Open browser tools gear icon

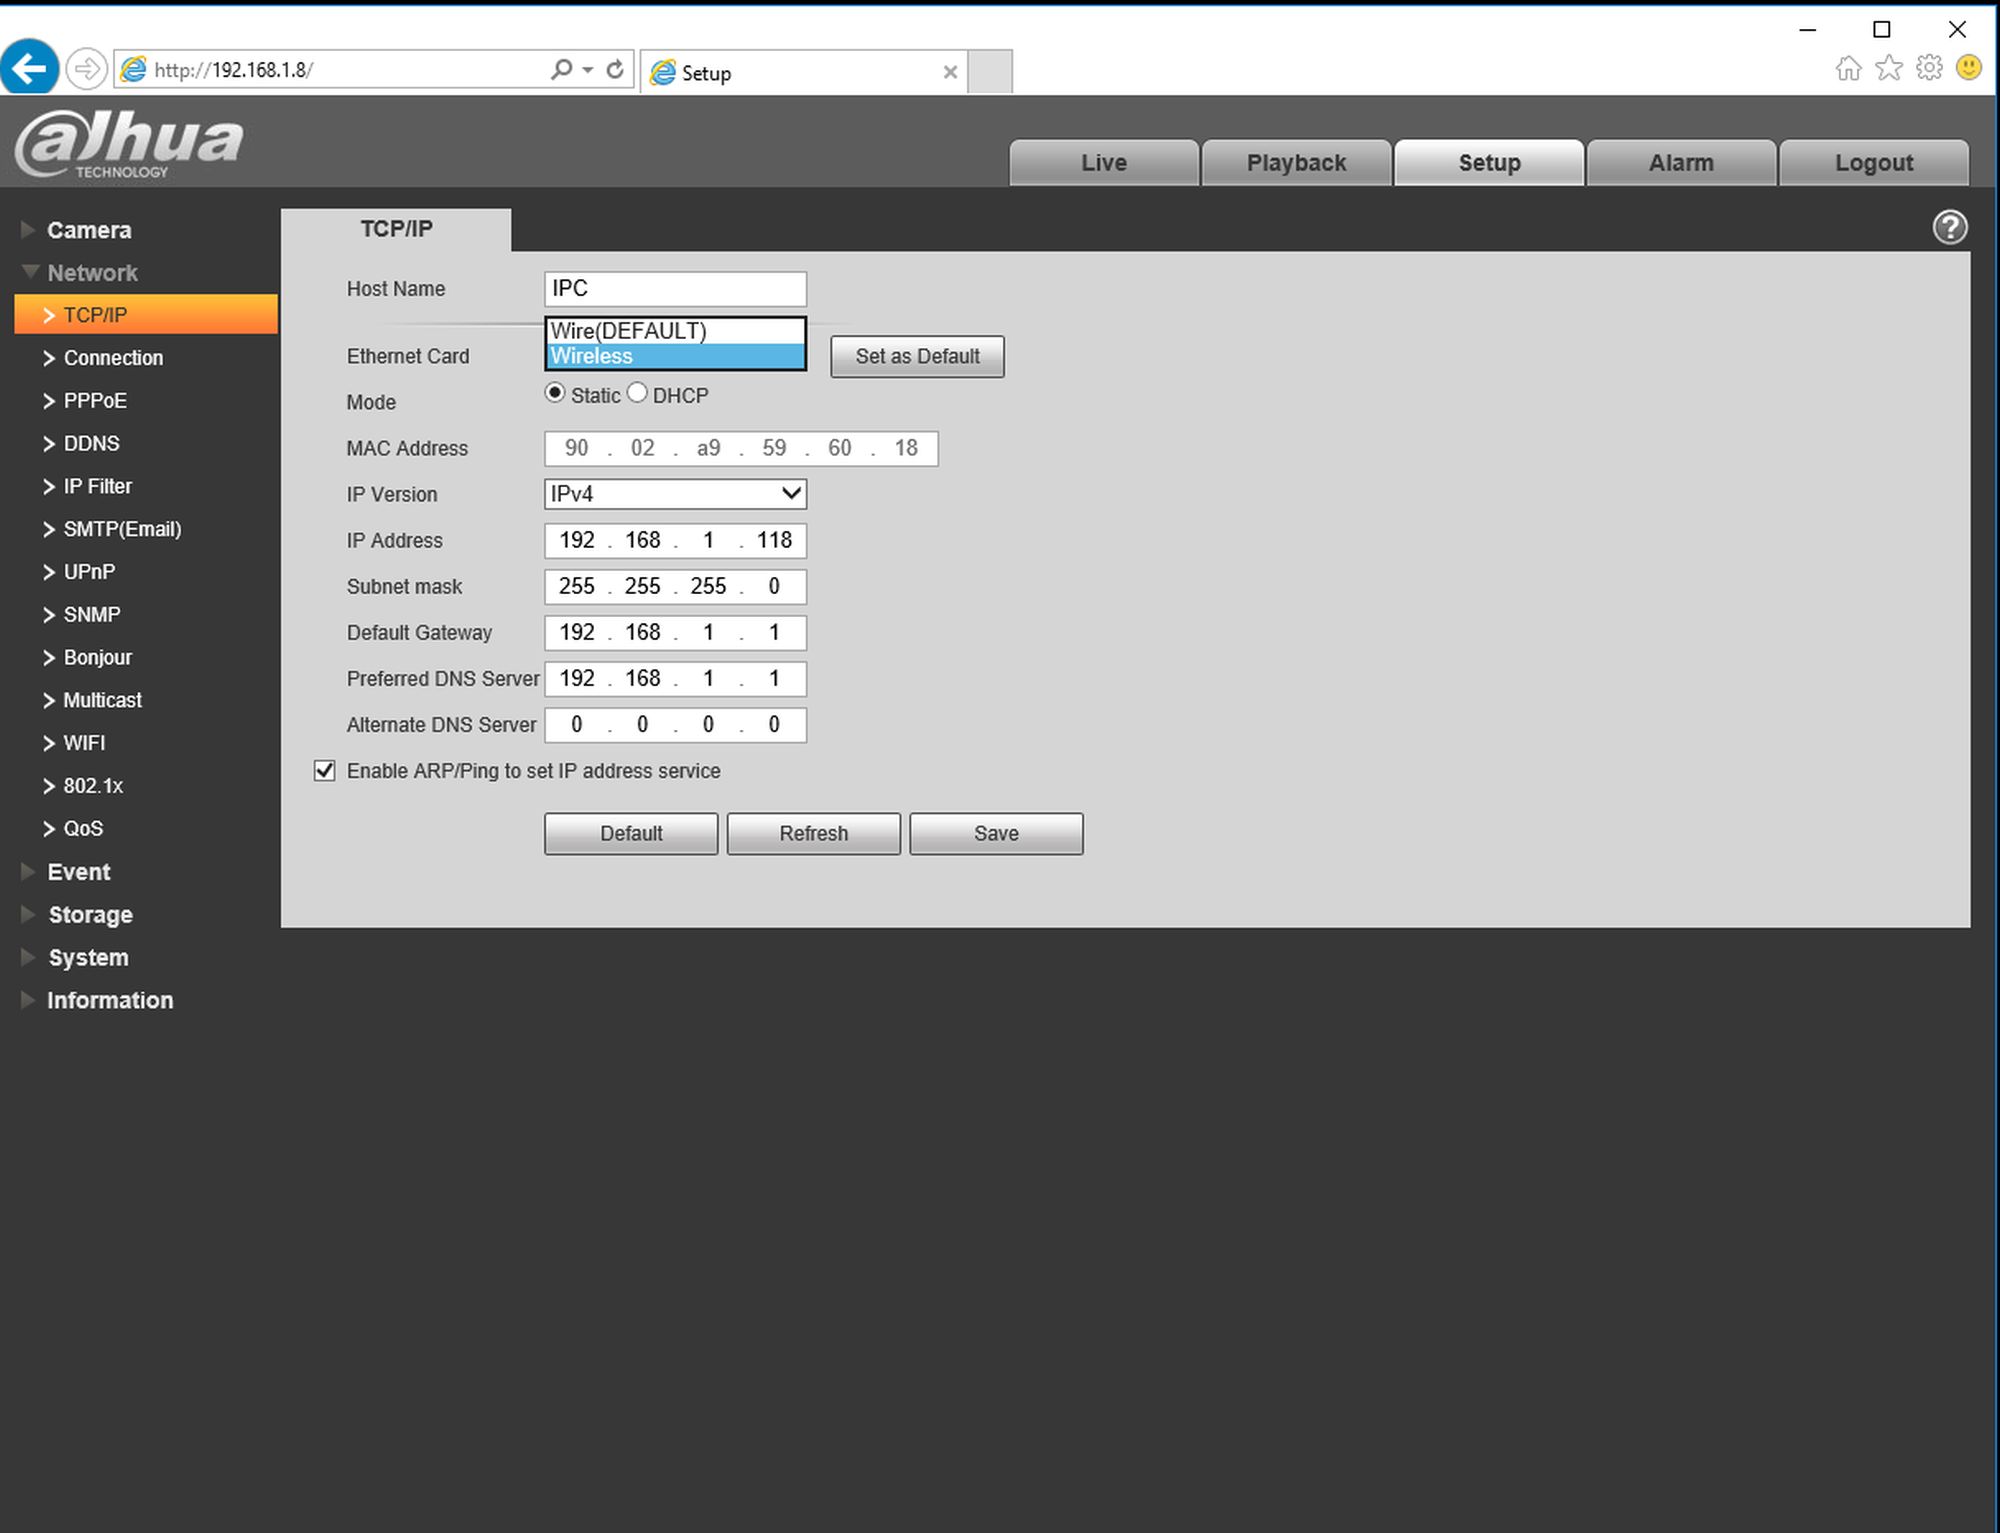click(x=1928, y=68)
